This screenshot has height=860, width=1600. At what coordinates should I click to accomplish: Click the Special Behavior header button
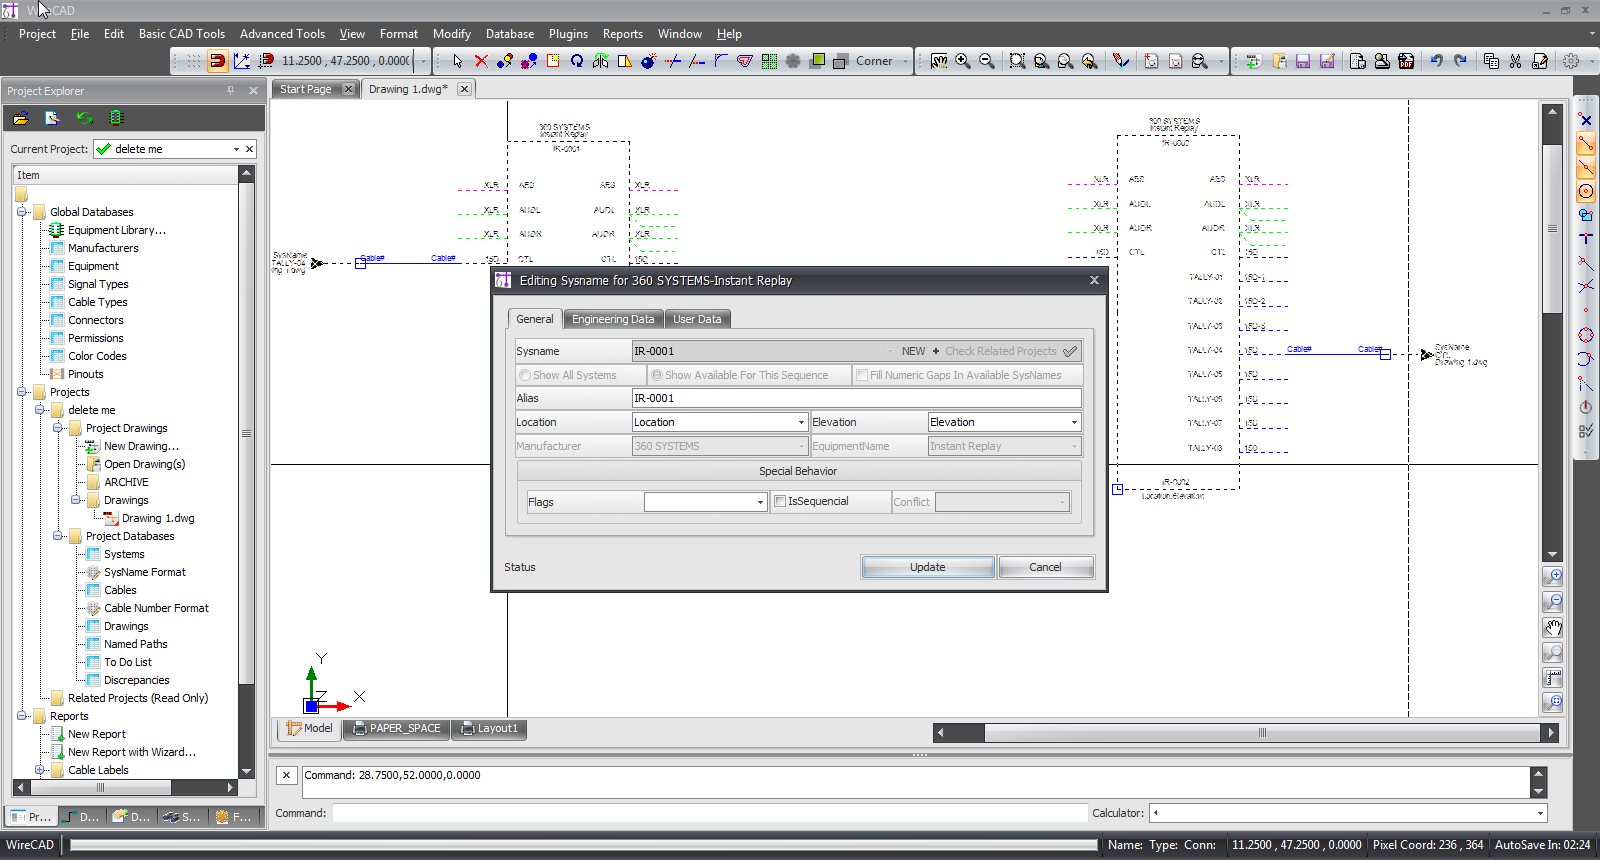[x=798, y=471]
